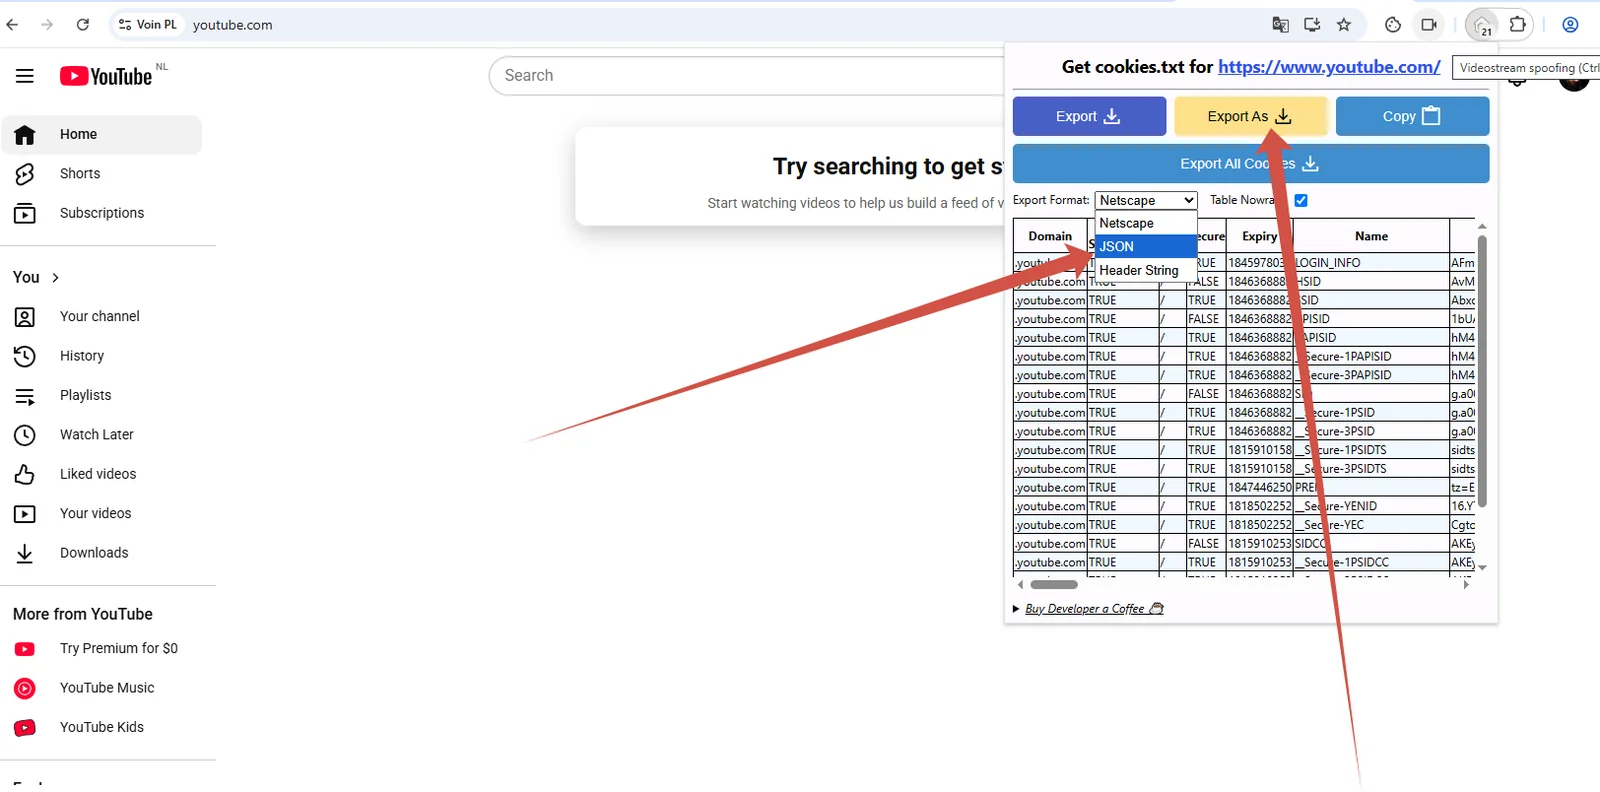This screenshot has width=1600, height=792.
Task: Reload the YouTube page
Action: tap(83, 25)
